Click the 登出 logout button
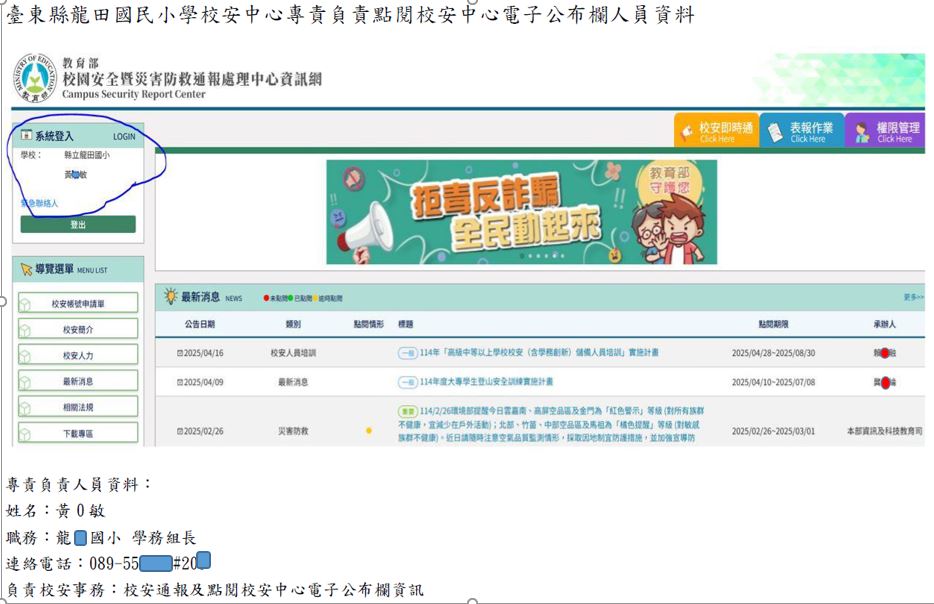Screen dimensions: 934x604 (x=78, y=225)
